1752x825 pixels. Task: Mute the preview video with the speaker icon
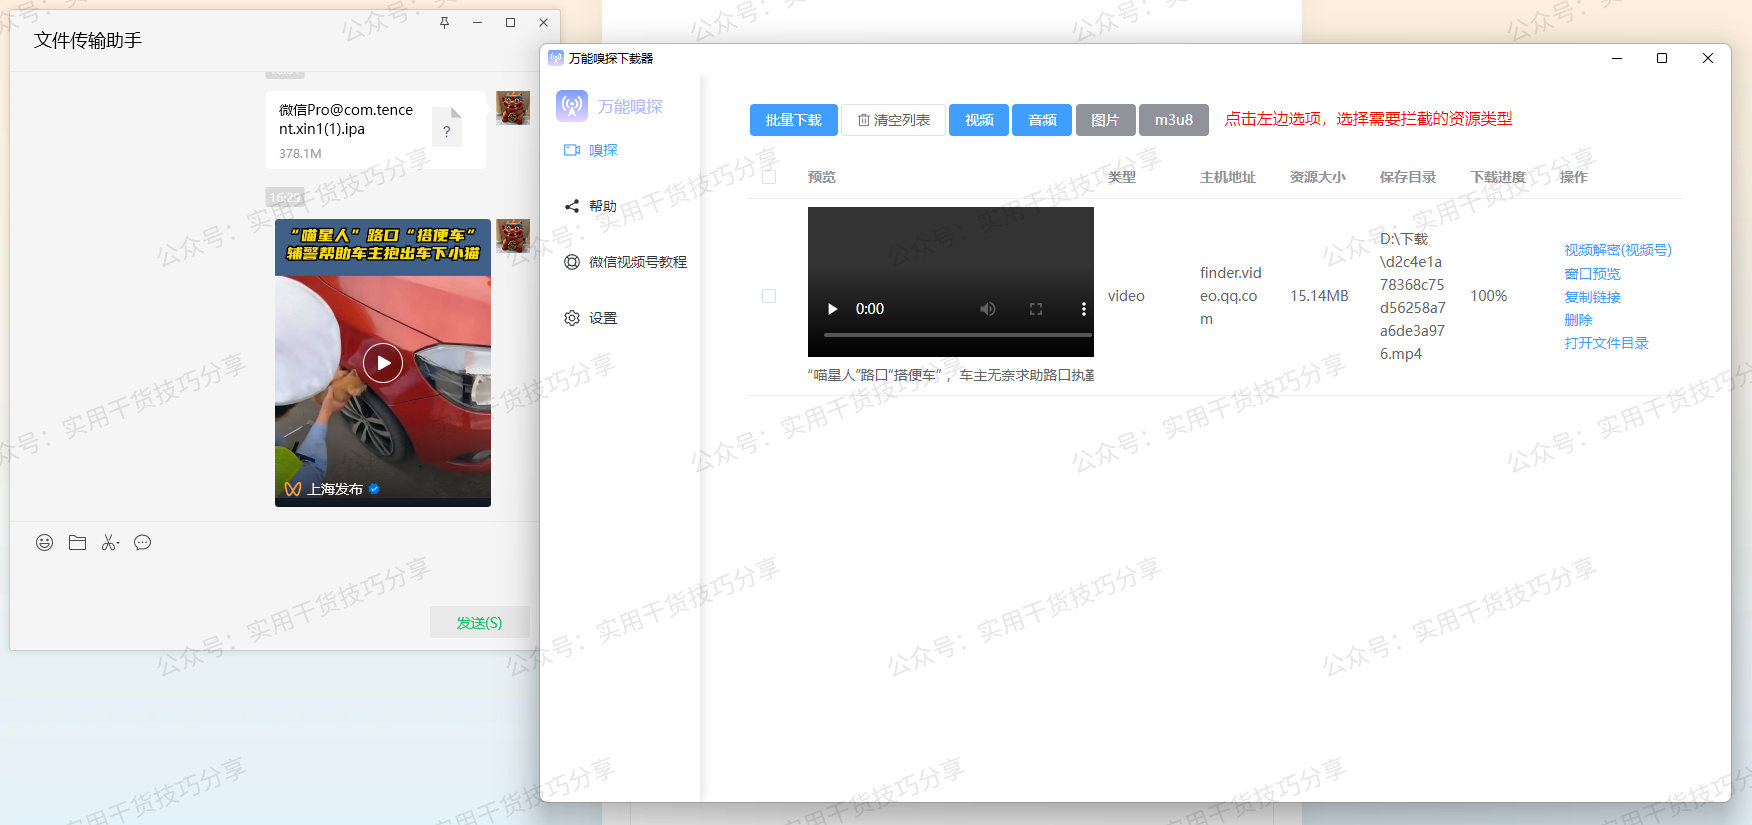click(x=988, y=309)
